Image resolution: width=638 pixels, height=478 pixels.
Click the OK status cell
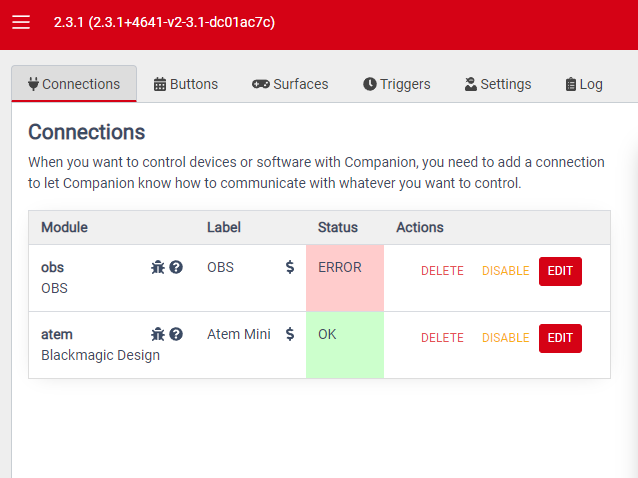(x=345, y=345)
